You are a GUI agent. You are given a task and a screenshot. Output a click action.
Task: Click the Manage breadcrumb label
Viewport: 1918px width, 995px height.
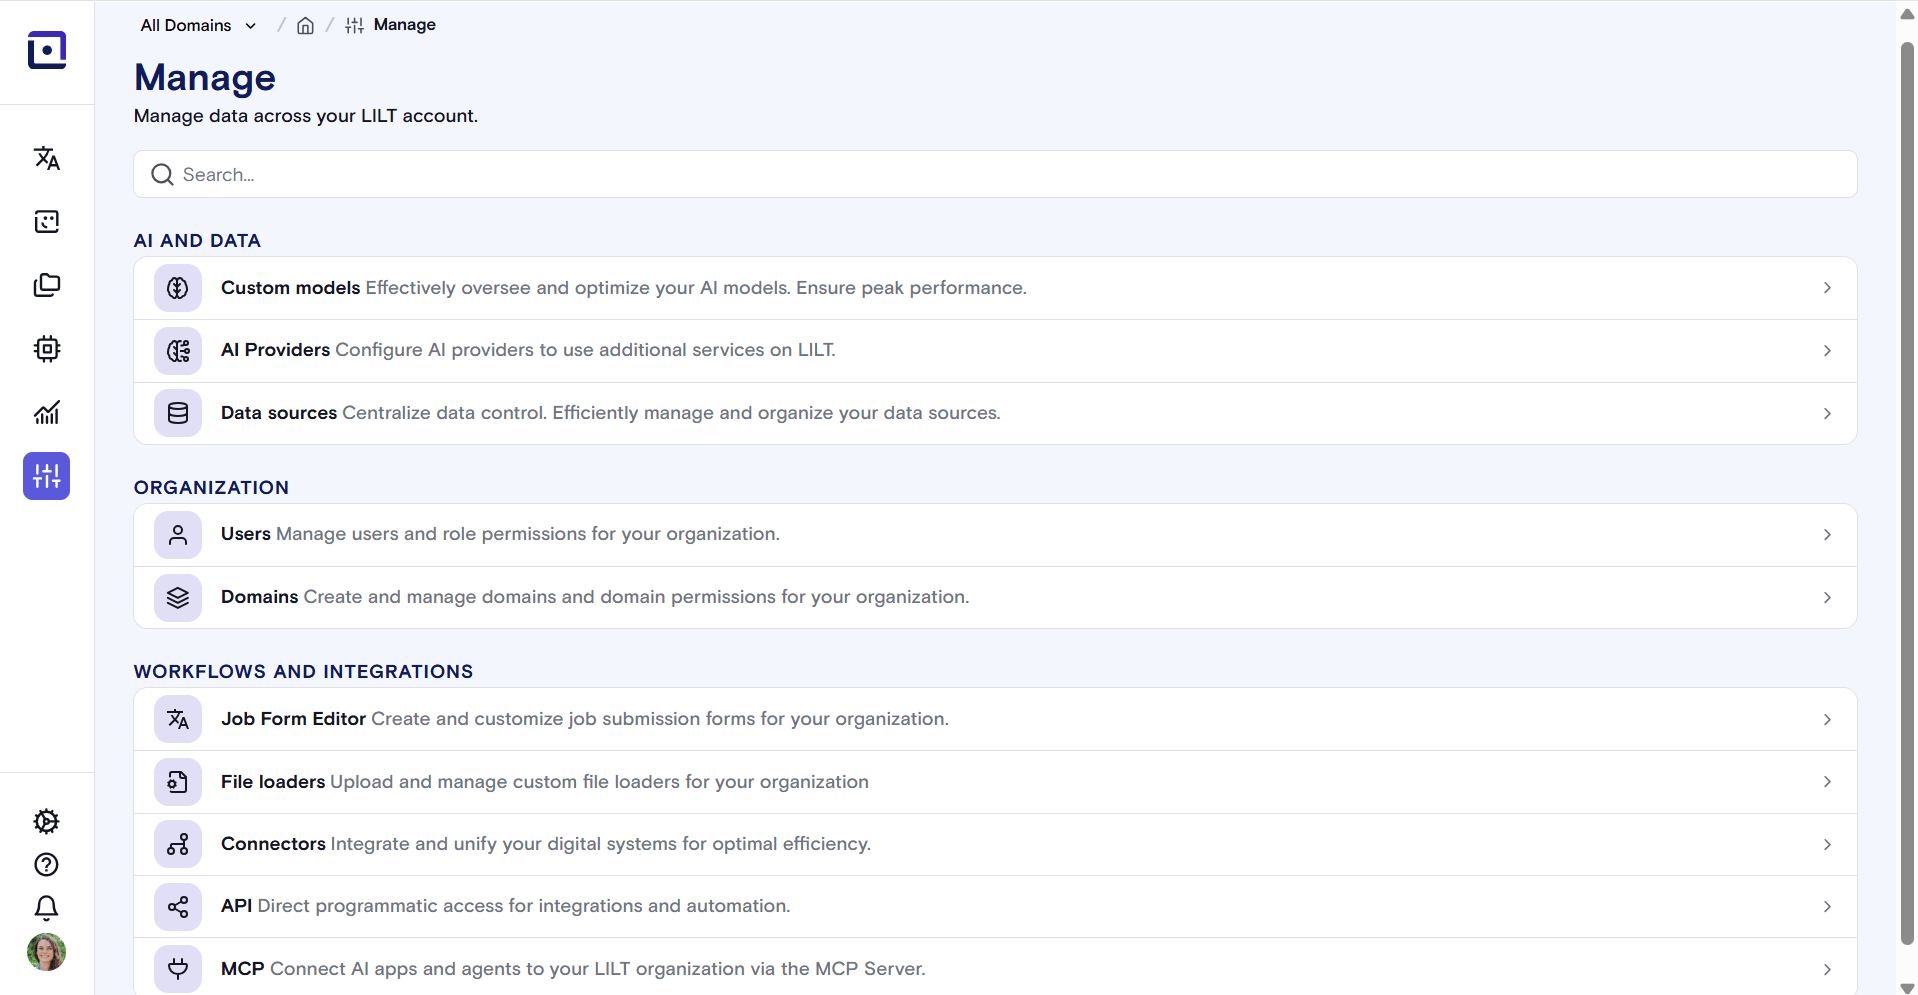(x=404, y=25)
